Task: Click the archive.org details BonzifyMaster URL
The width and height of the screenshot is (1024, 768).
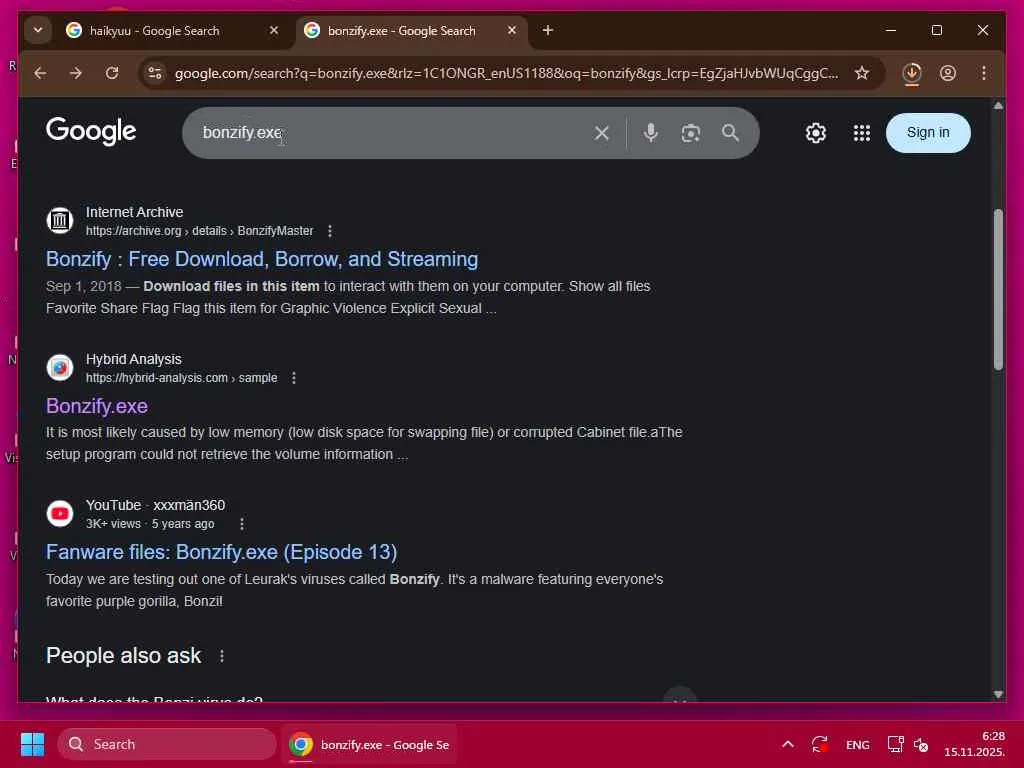Action: [x=199, y=231]
